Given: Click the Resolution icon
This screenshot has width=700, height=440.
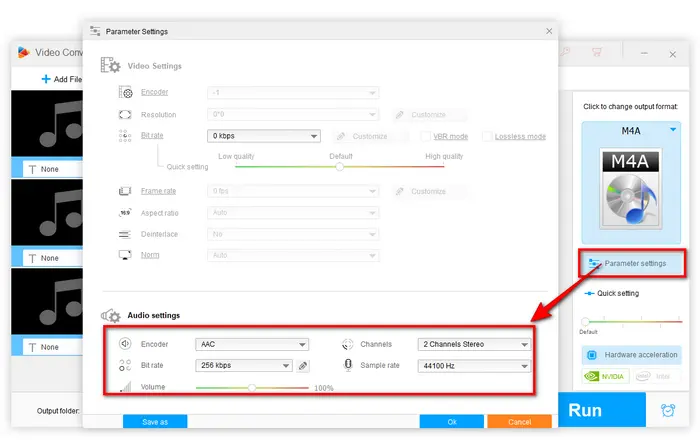Looking at the screenshot, I should click(x=125, y=115).
